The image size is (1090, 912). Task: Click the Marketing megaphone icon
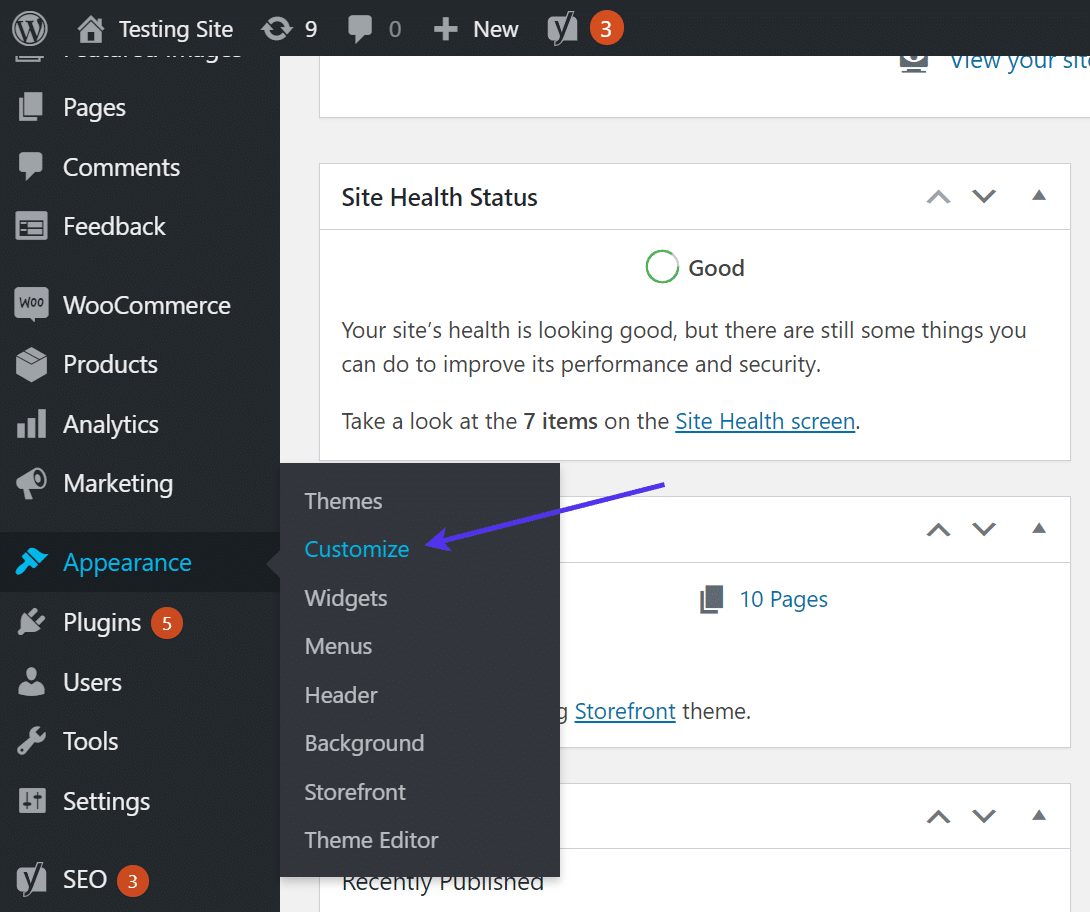point(32,483)
